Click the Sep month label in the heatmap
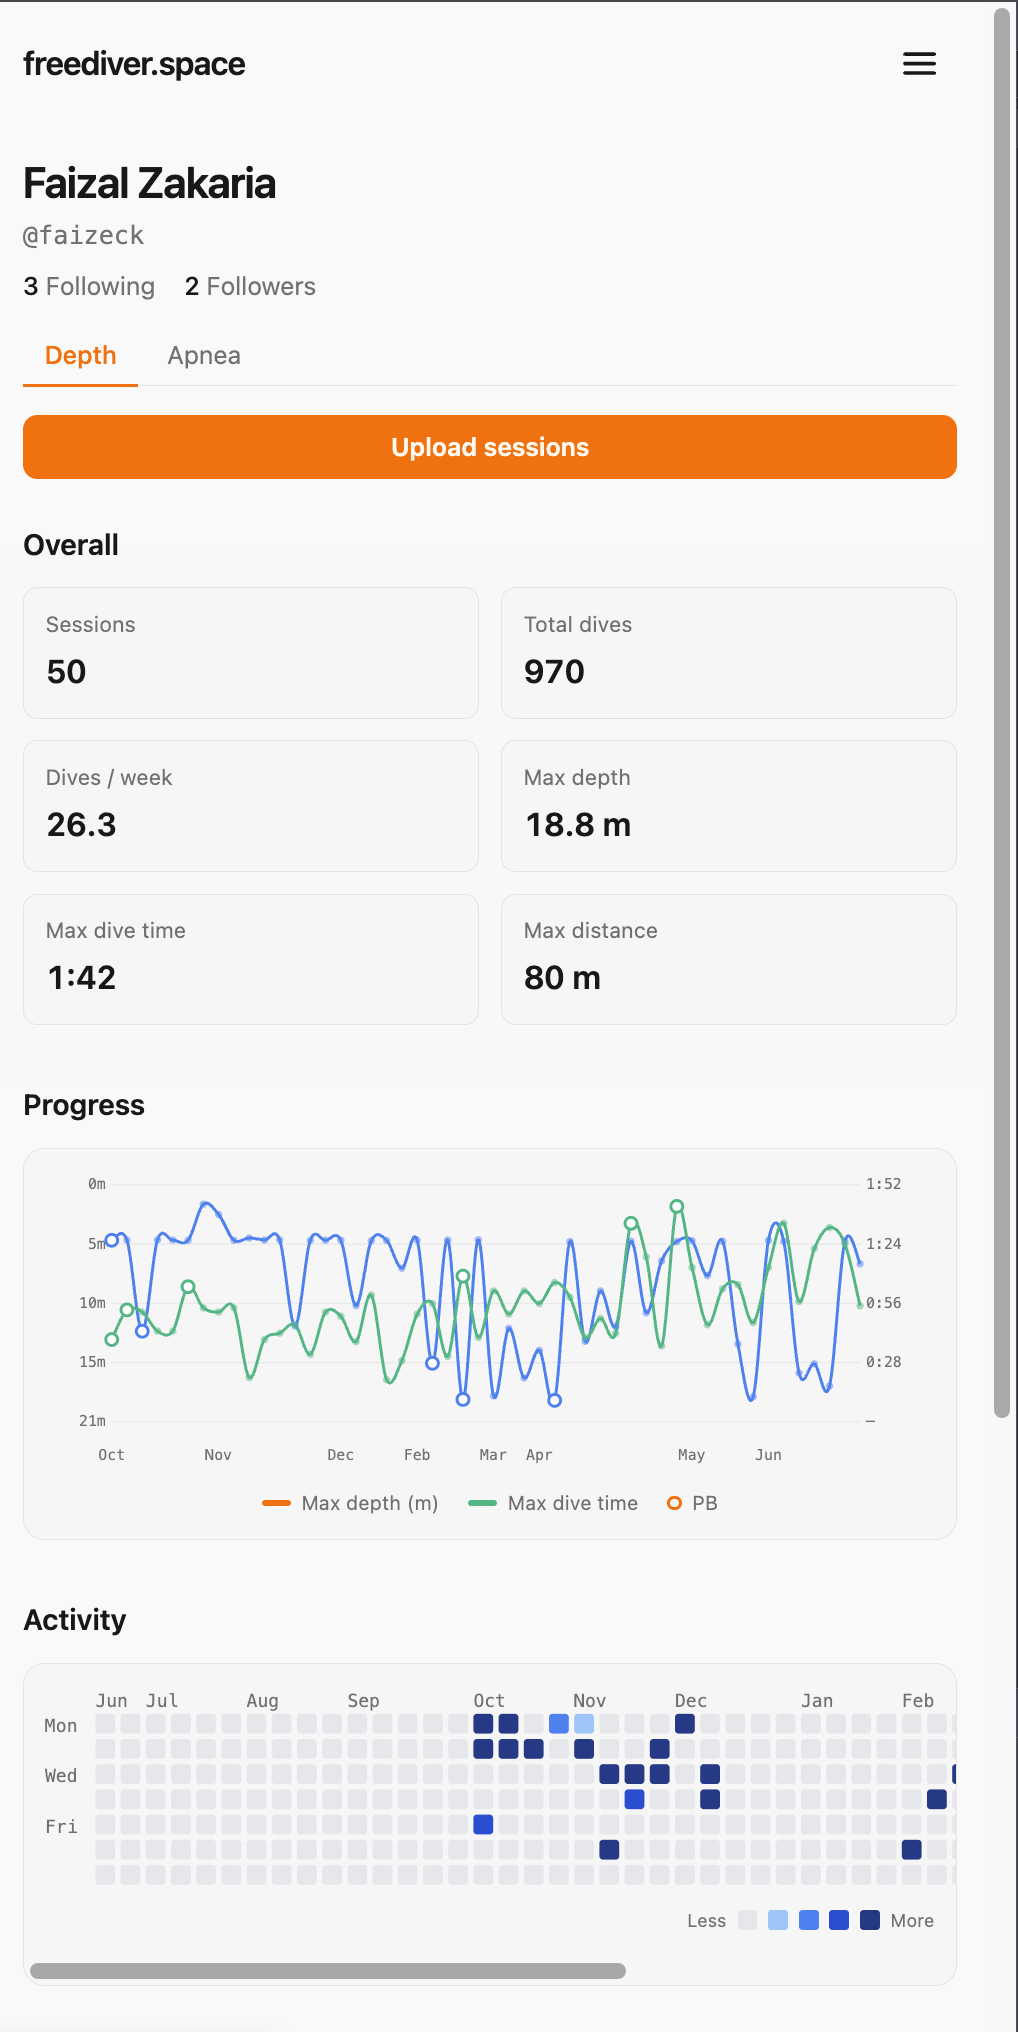The width and height of the screenshot is (1018, 2032). coord(364,1700)
